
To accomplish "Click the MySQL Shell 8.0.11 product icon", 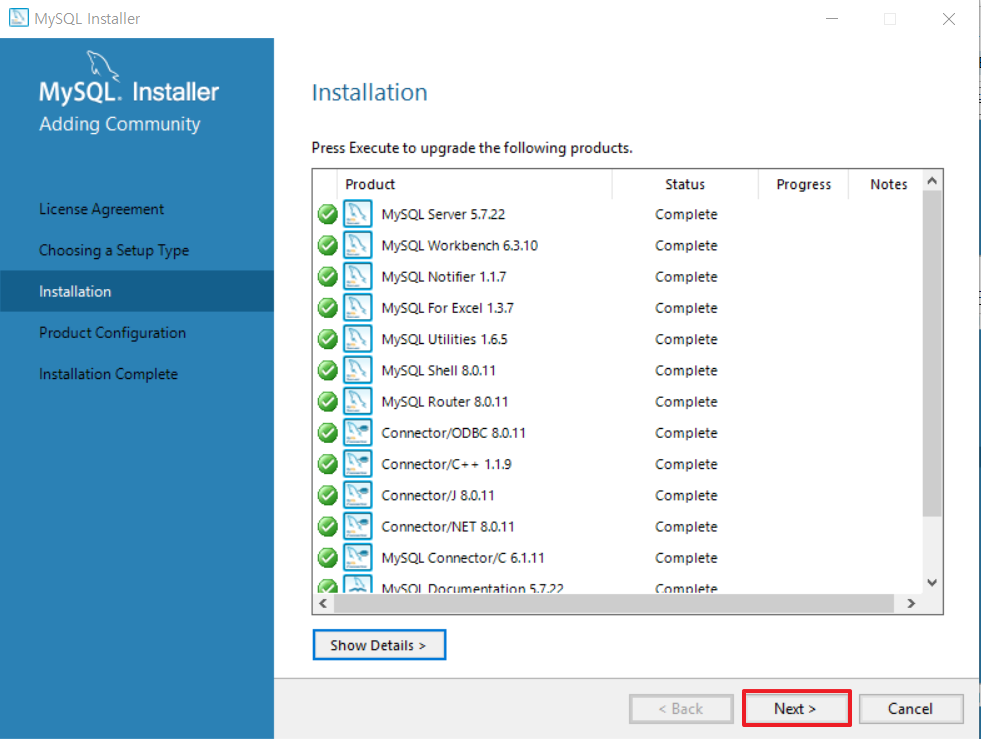I will [358, 370].
